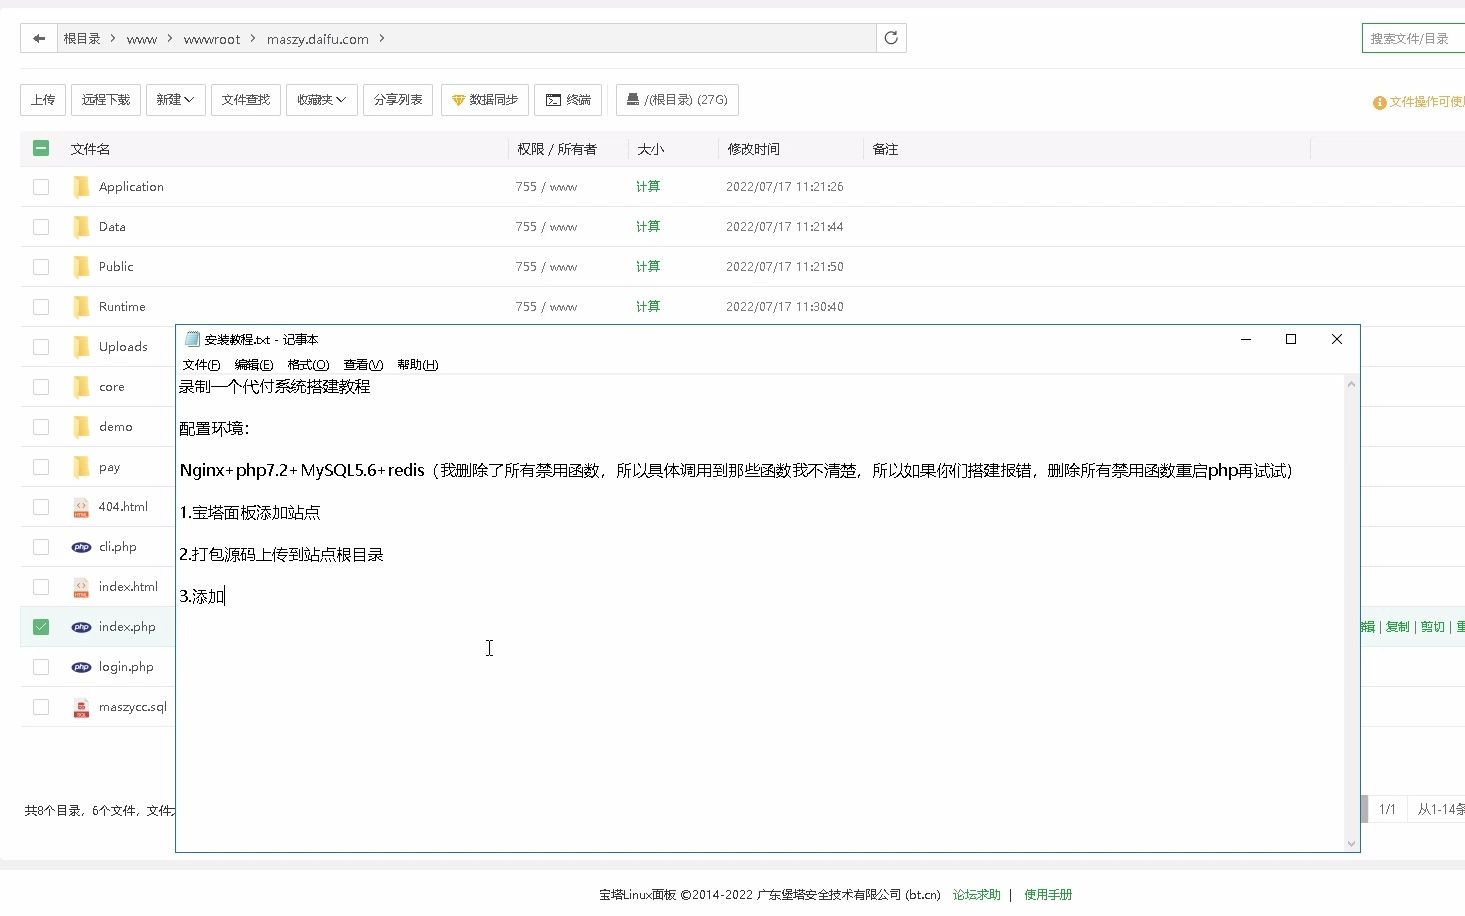Click the /(根目录) (27G) disk button
This screenshot has width=1465, height=916.
677,100
